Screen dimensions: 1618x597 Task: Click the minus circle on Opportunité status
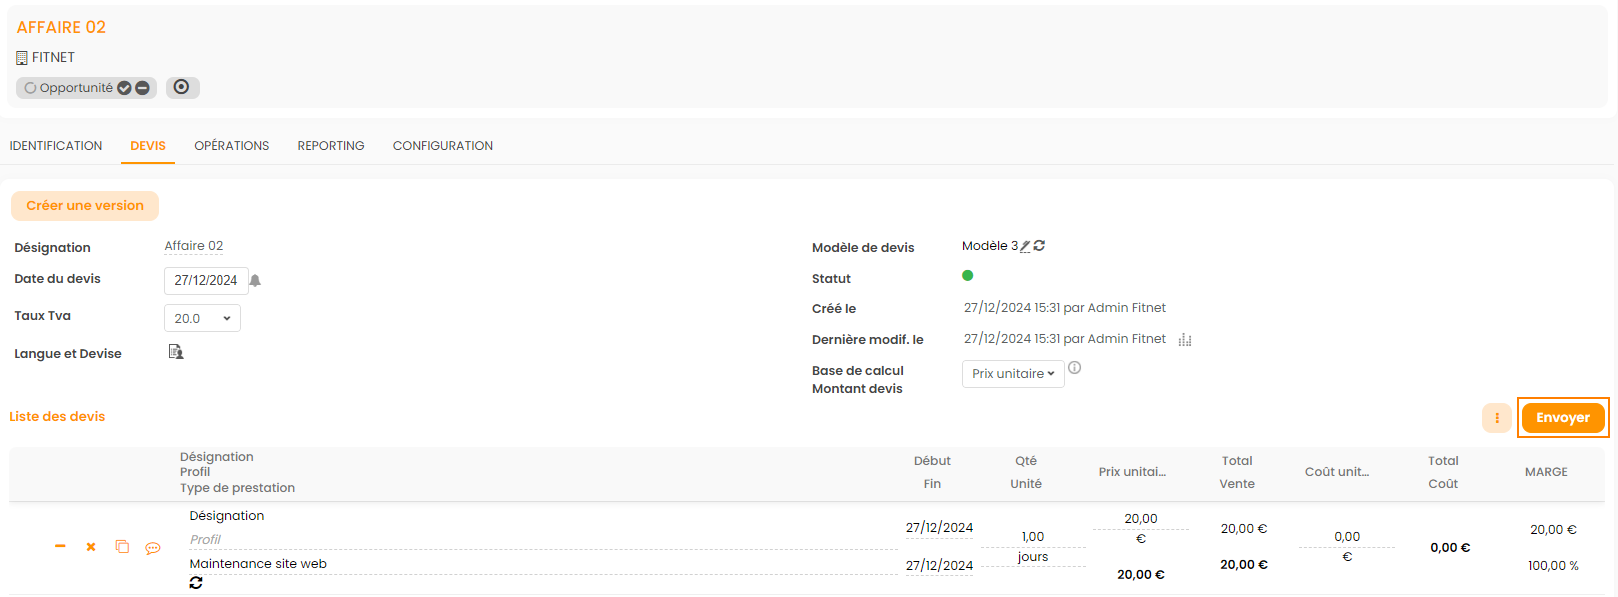click(142, 88)
